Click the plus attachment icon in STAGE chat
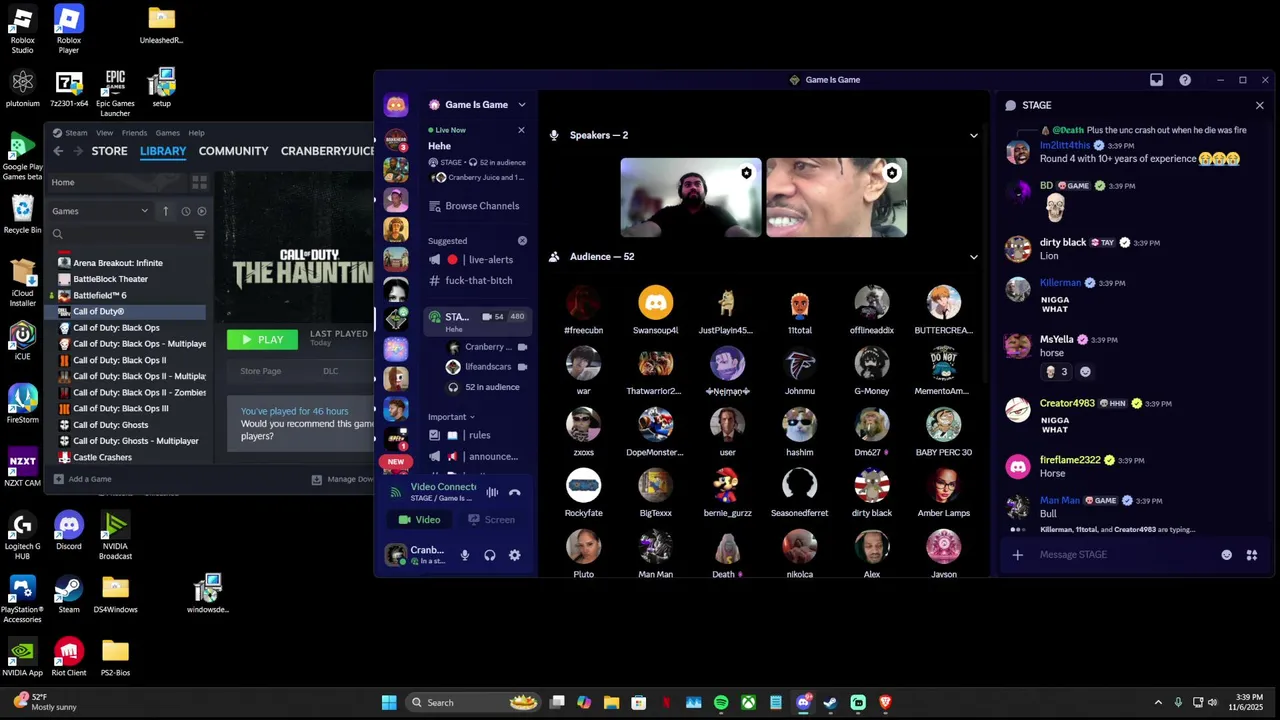Viewport: 1280px width, 720px height. [1017, 555]
